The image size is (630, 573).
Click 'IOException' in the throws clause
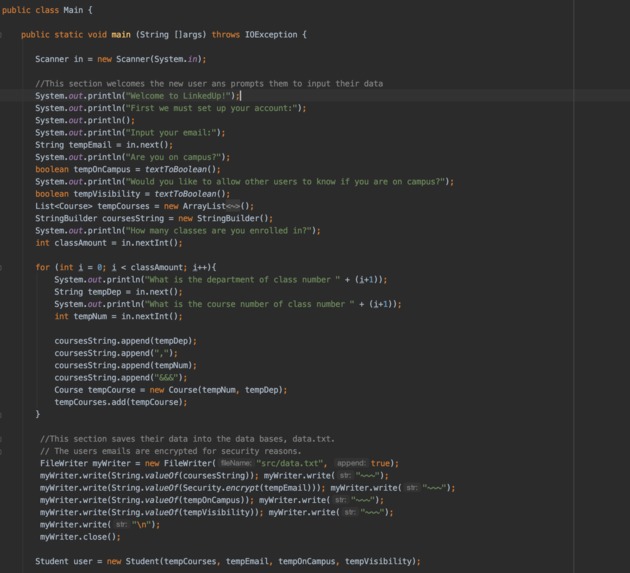pyautogui.click(x=271, y=35)
